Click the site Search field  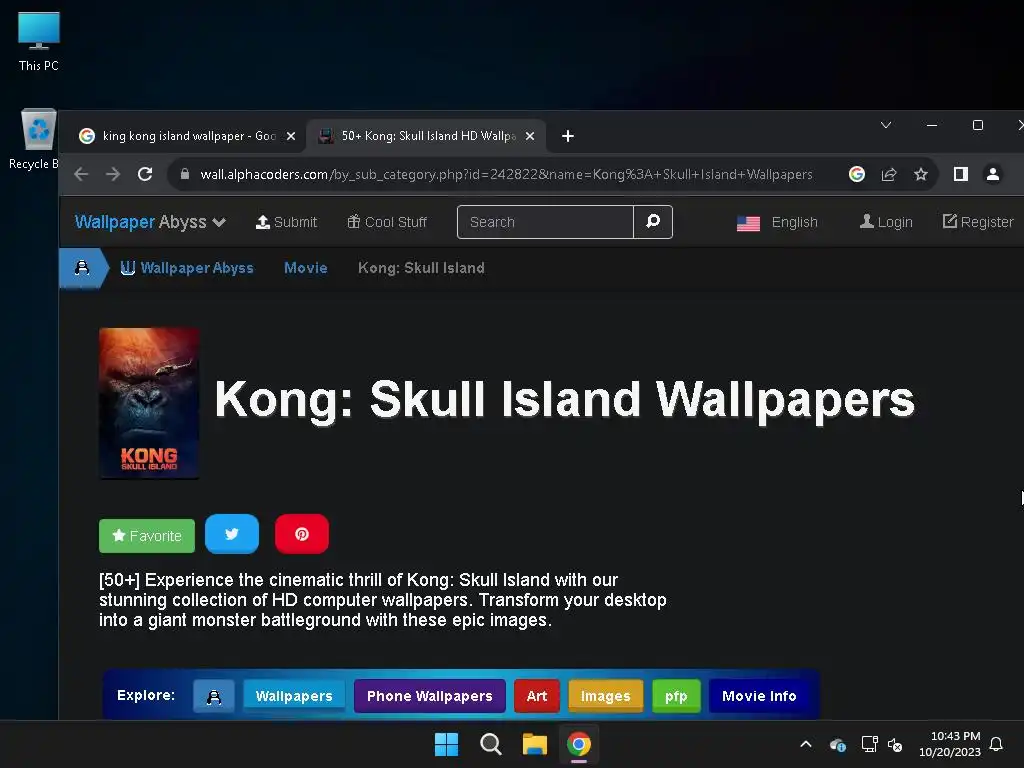coord(545,222)
